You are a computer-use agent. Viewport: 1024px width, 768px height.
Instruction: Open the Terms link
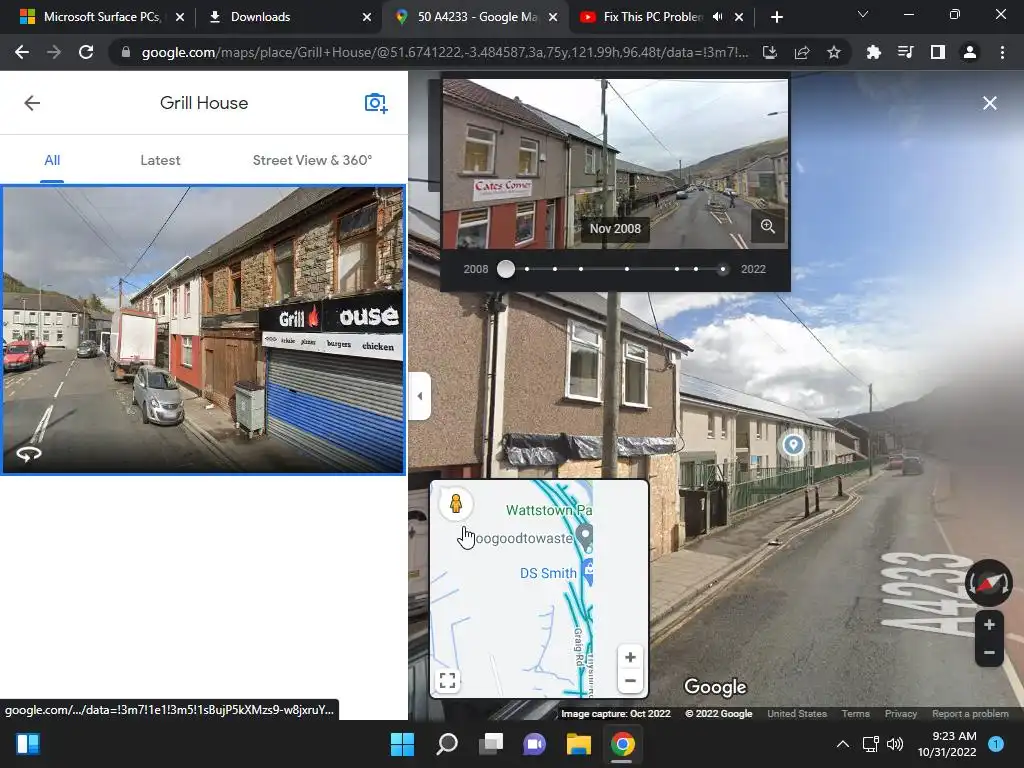coord(855,714)
